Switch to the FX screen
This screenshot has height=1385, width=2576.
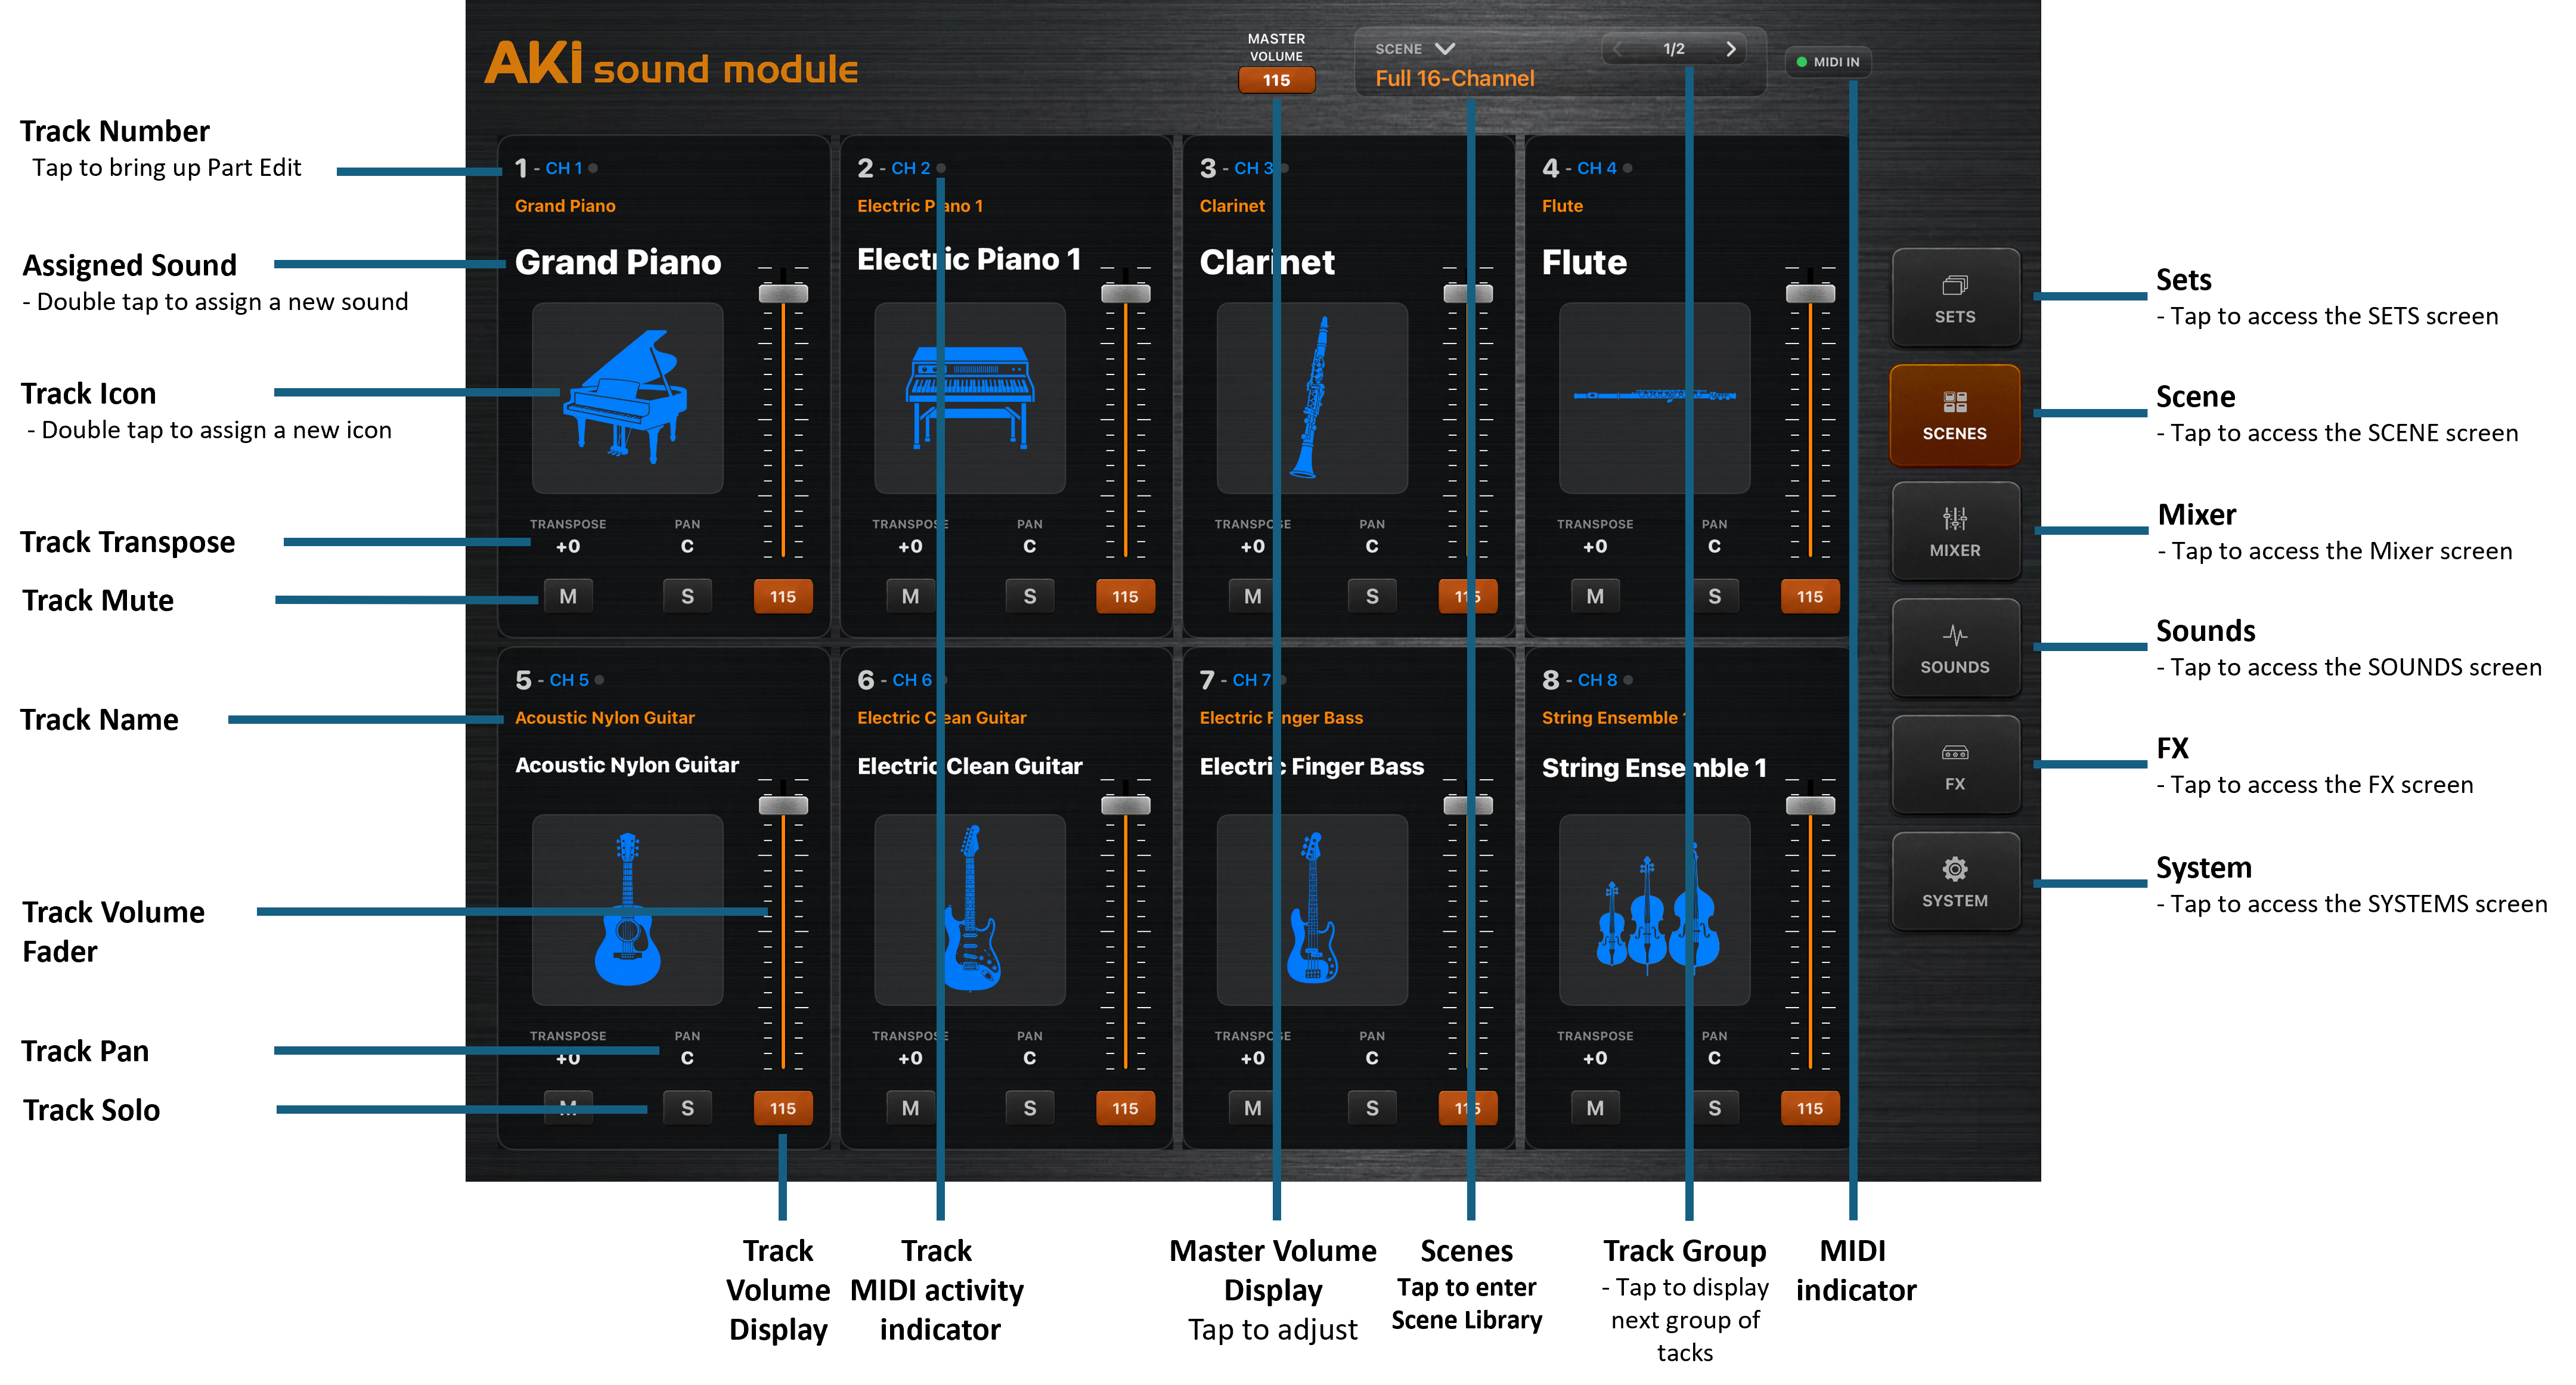click(x=1954, y=765)
